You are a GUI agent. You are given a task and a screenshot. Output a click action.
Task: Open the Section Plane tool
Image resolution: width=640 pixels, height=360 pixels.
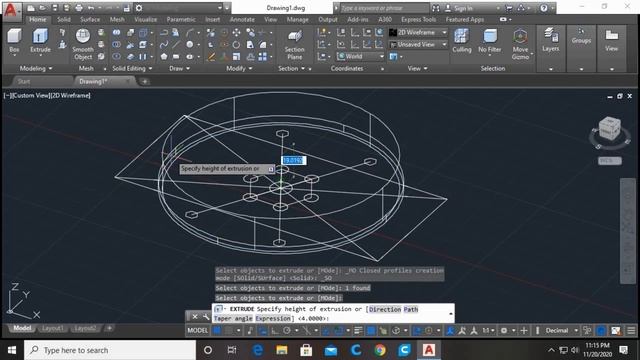tap(294, 44)
